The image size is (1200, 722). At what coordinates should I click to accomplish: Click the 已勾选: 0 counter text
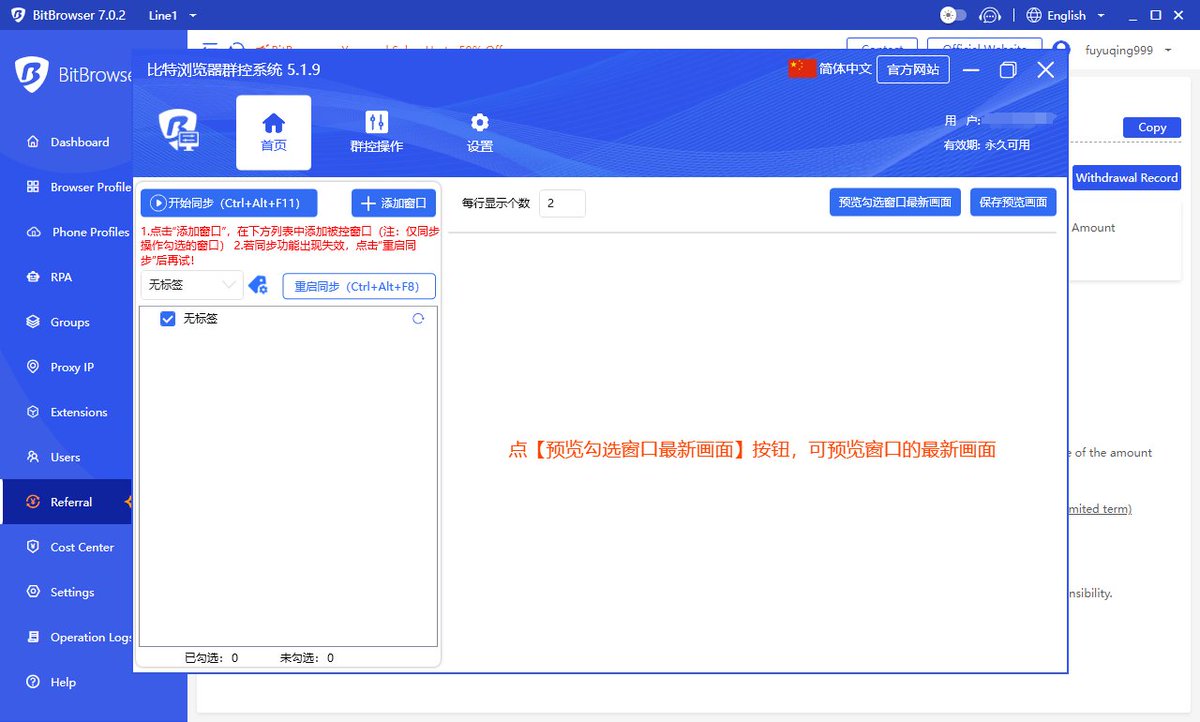pyautogui.click(x=211, y=658)
